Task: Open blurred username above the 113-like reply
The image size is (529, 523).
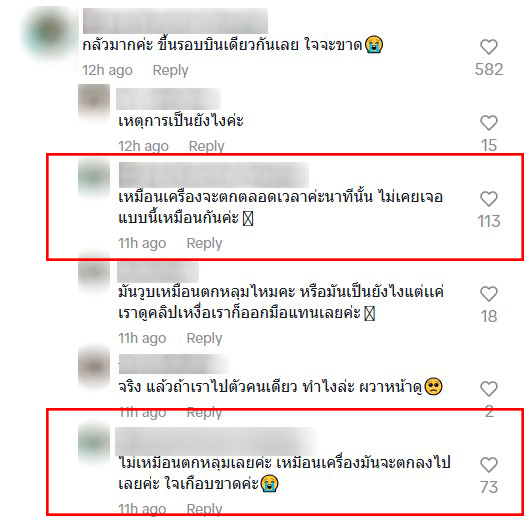Action: [x=214, y=175]
